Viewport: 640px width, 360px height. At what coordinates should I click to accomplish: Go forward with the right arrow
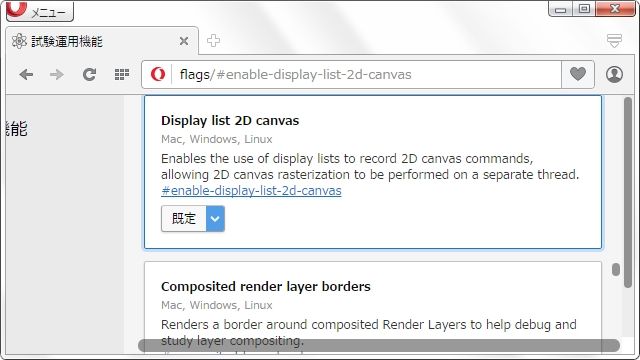pyautogui.click(x=57, y=75)
